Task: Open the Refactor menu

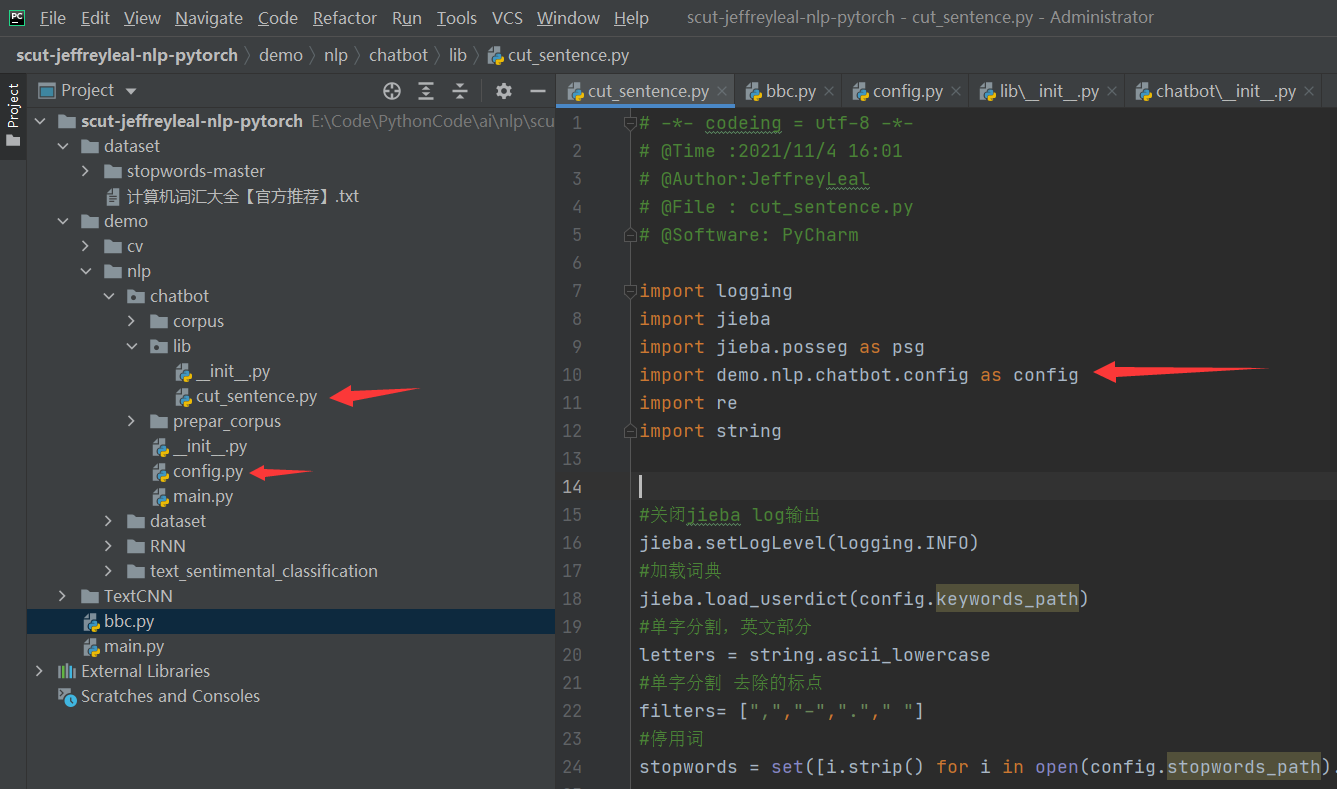Action: coord(345,18)
